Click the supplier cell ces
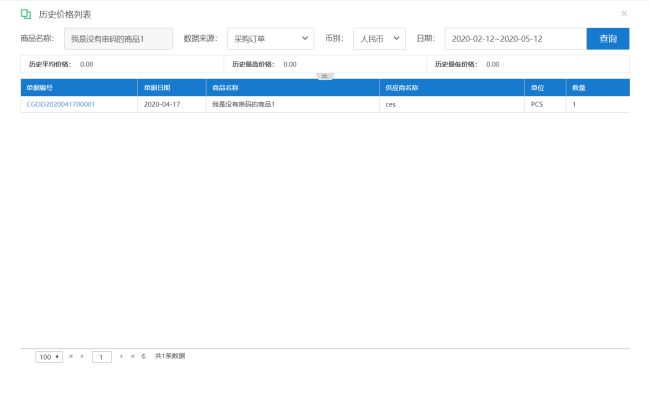 click(x=452, y=104)
